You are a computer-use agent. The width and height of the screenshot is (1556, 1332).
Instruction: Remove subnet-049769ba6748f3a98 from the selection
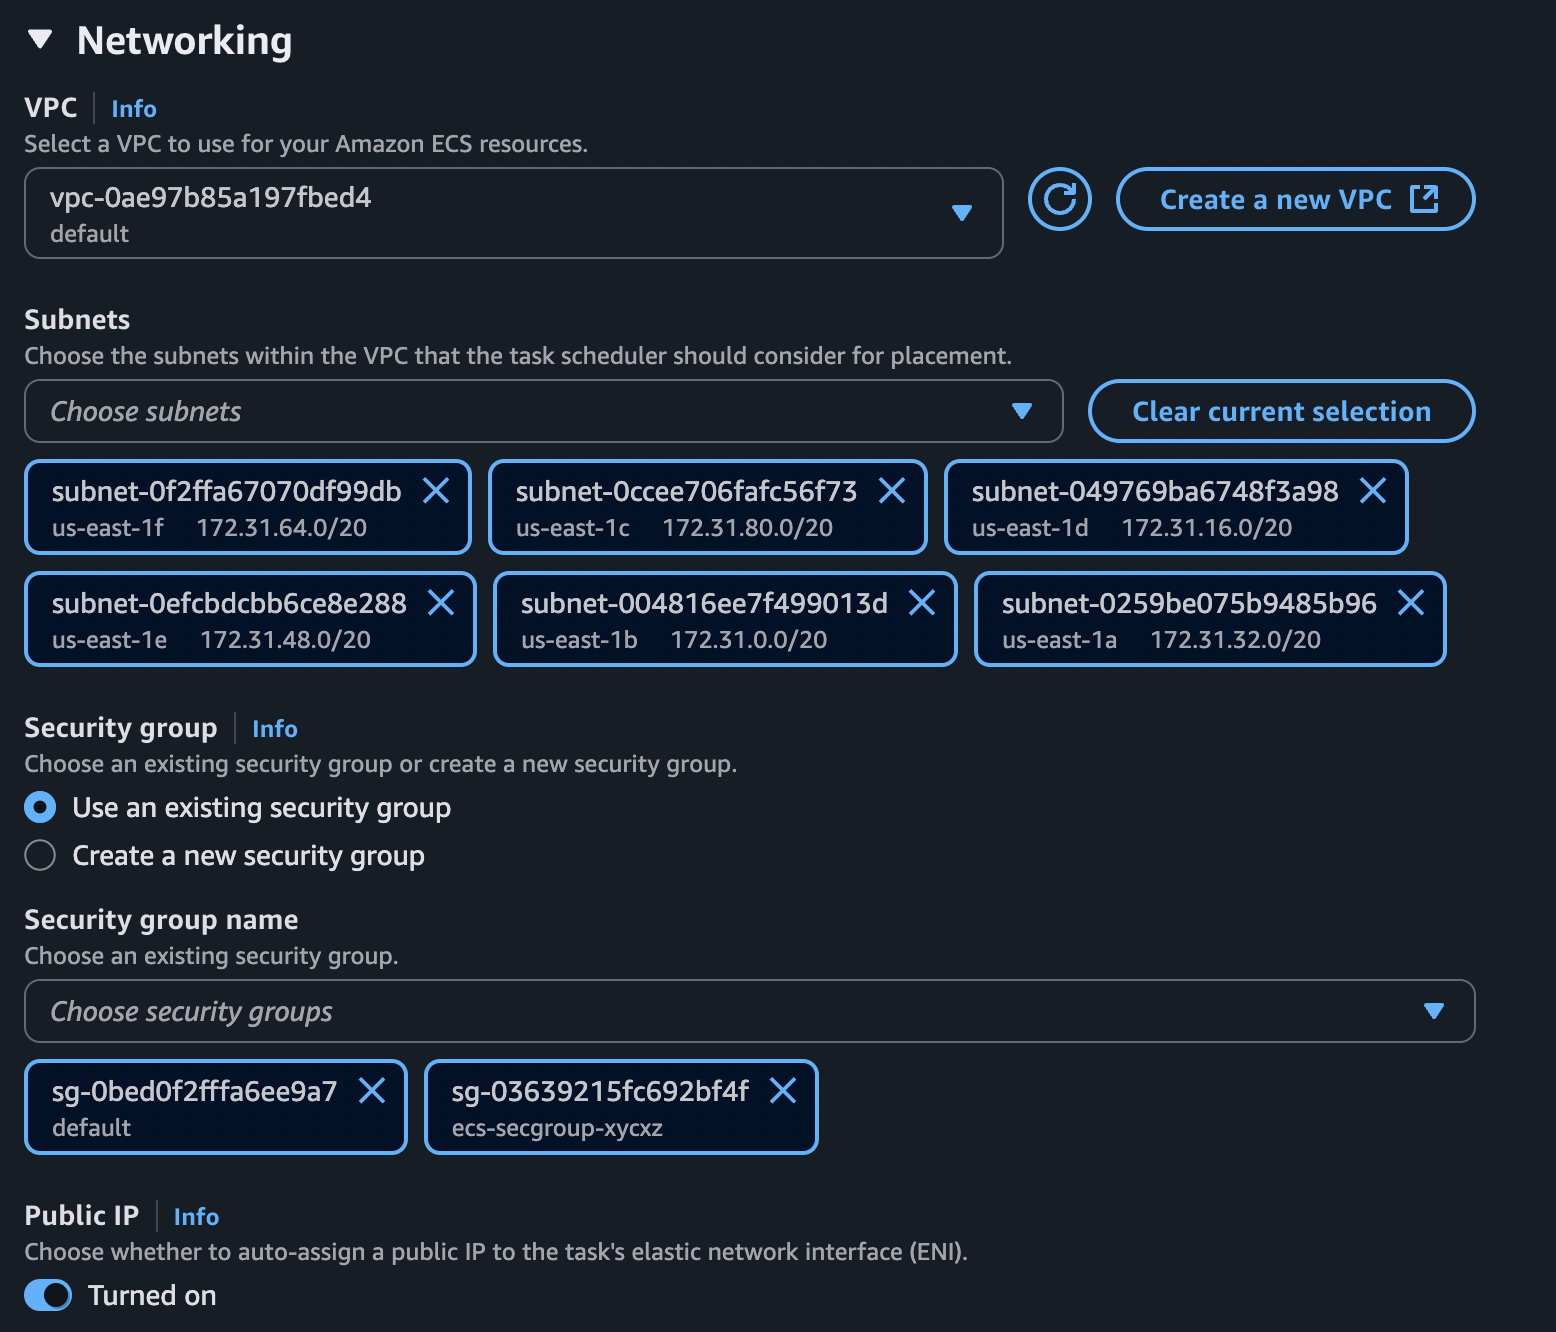click(1373, 491)
